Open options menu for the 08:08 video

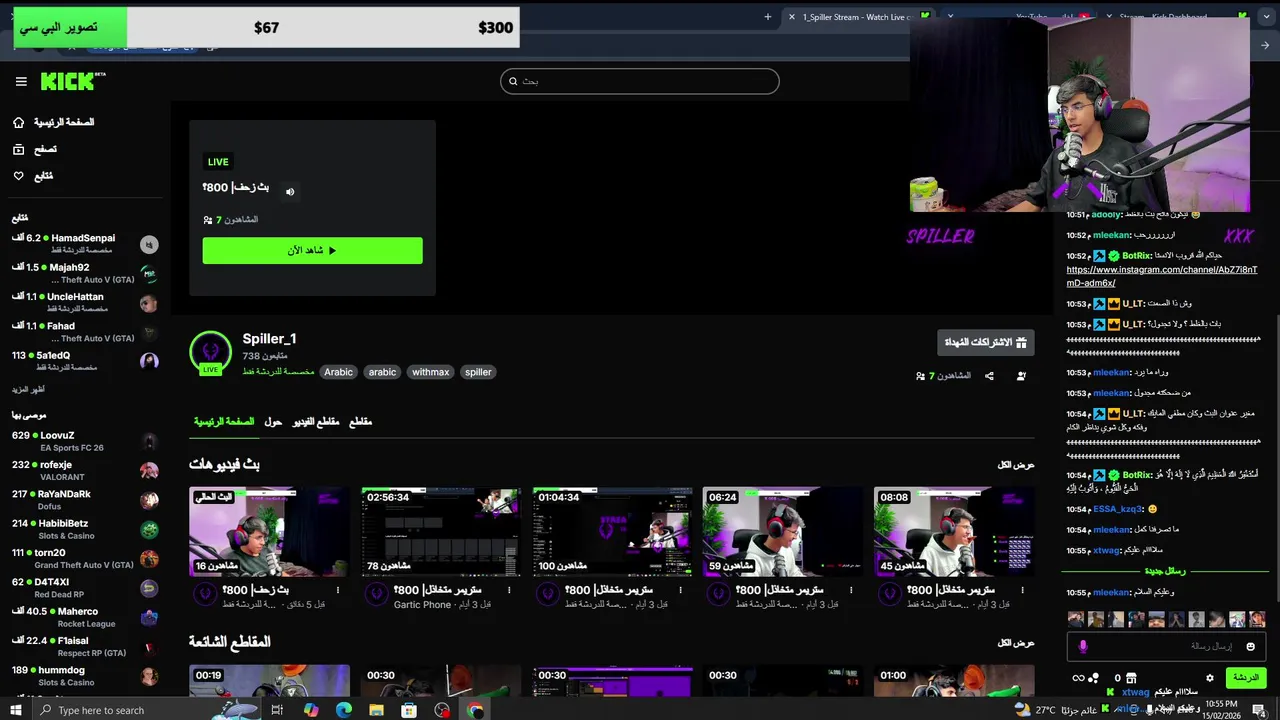point(1022,590)
